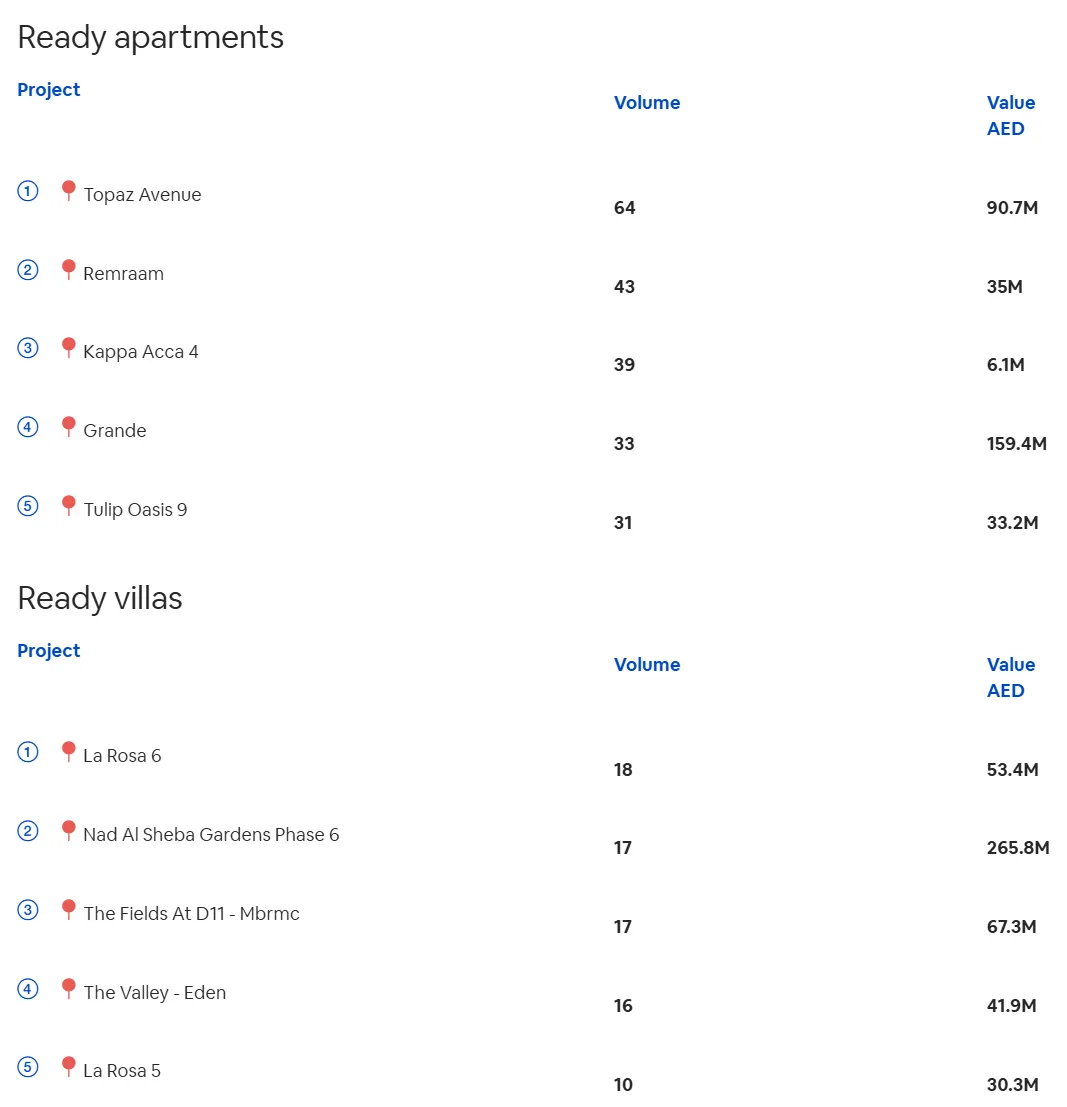Click the map pin beside La Rosa 6
The height and width of the screenshot is (1107, 1067).
point(68,751)
